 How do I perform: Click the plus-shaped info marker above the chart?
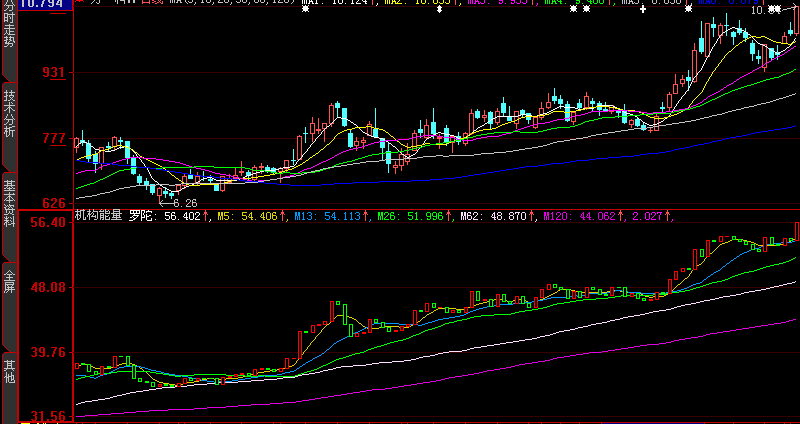pos(643,9)
